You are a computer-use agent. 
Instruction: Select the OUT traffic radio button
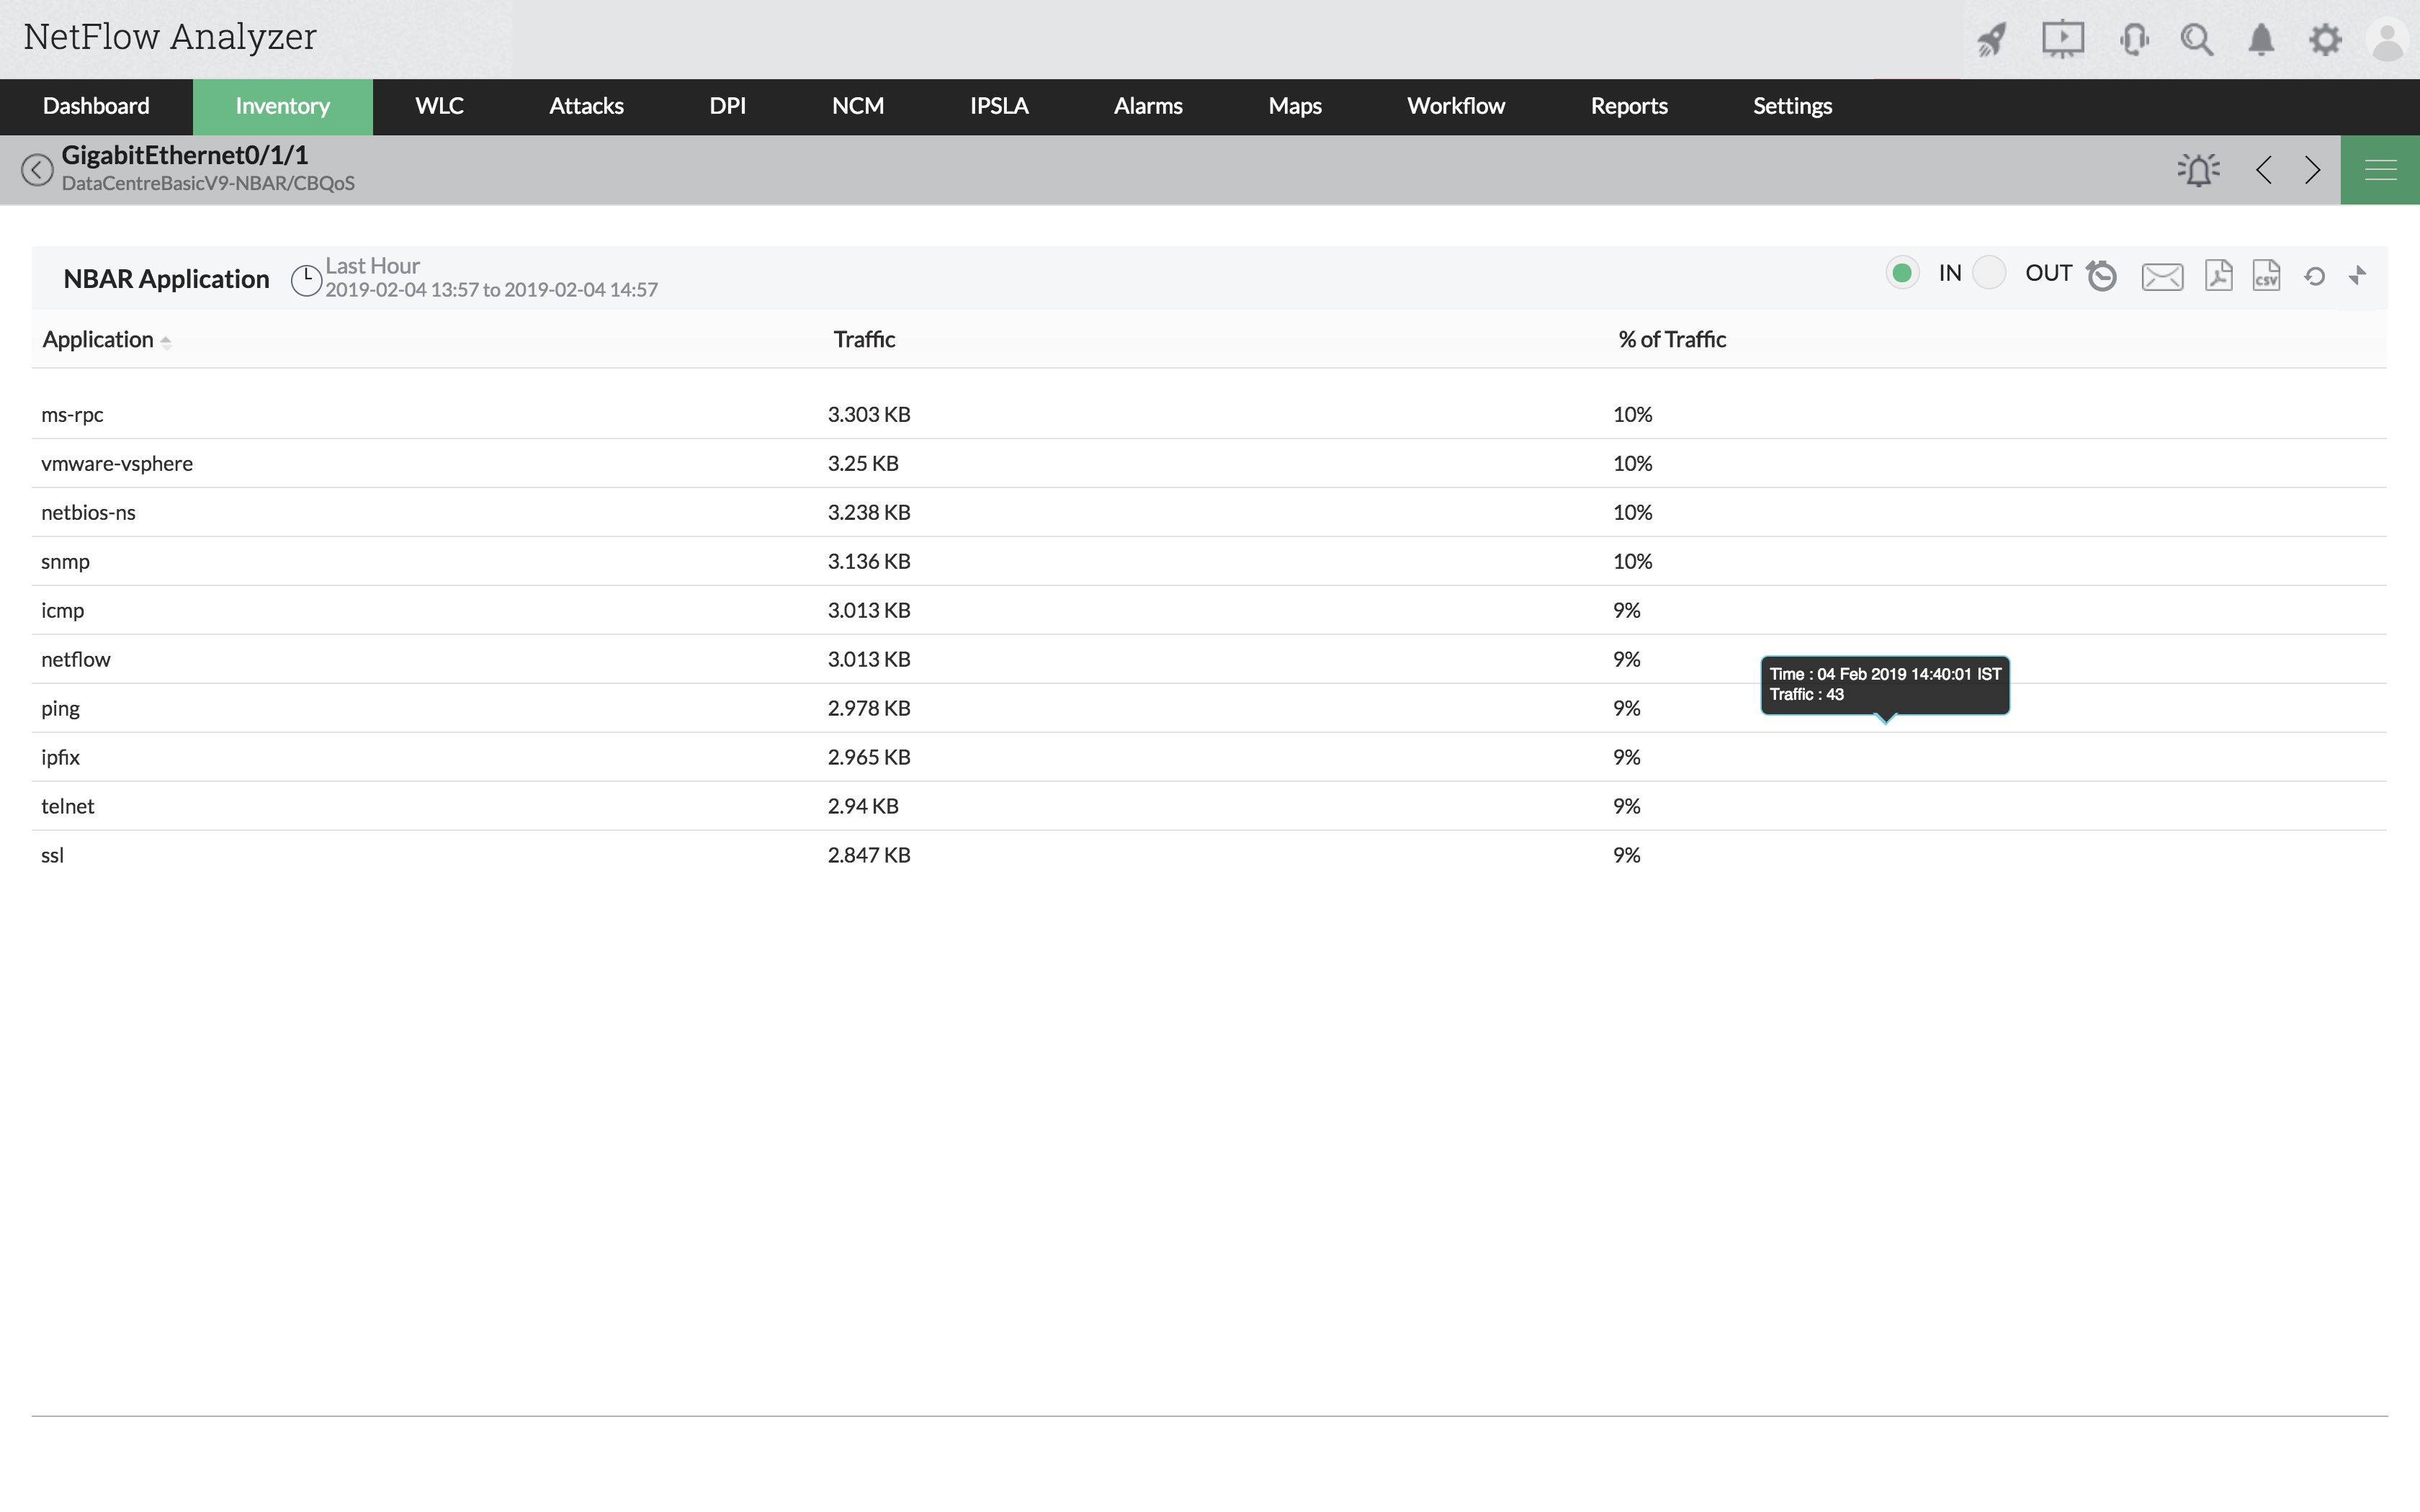coord(1989,273)
